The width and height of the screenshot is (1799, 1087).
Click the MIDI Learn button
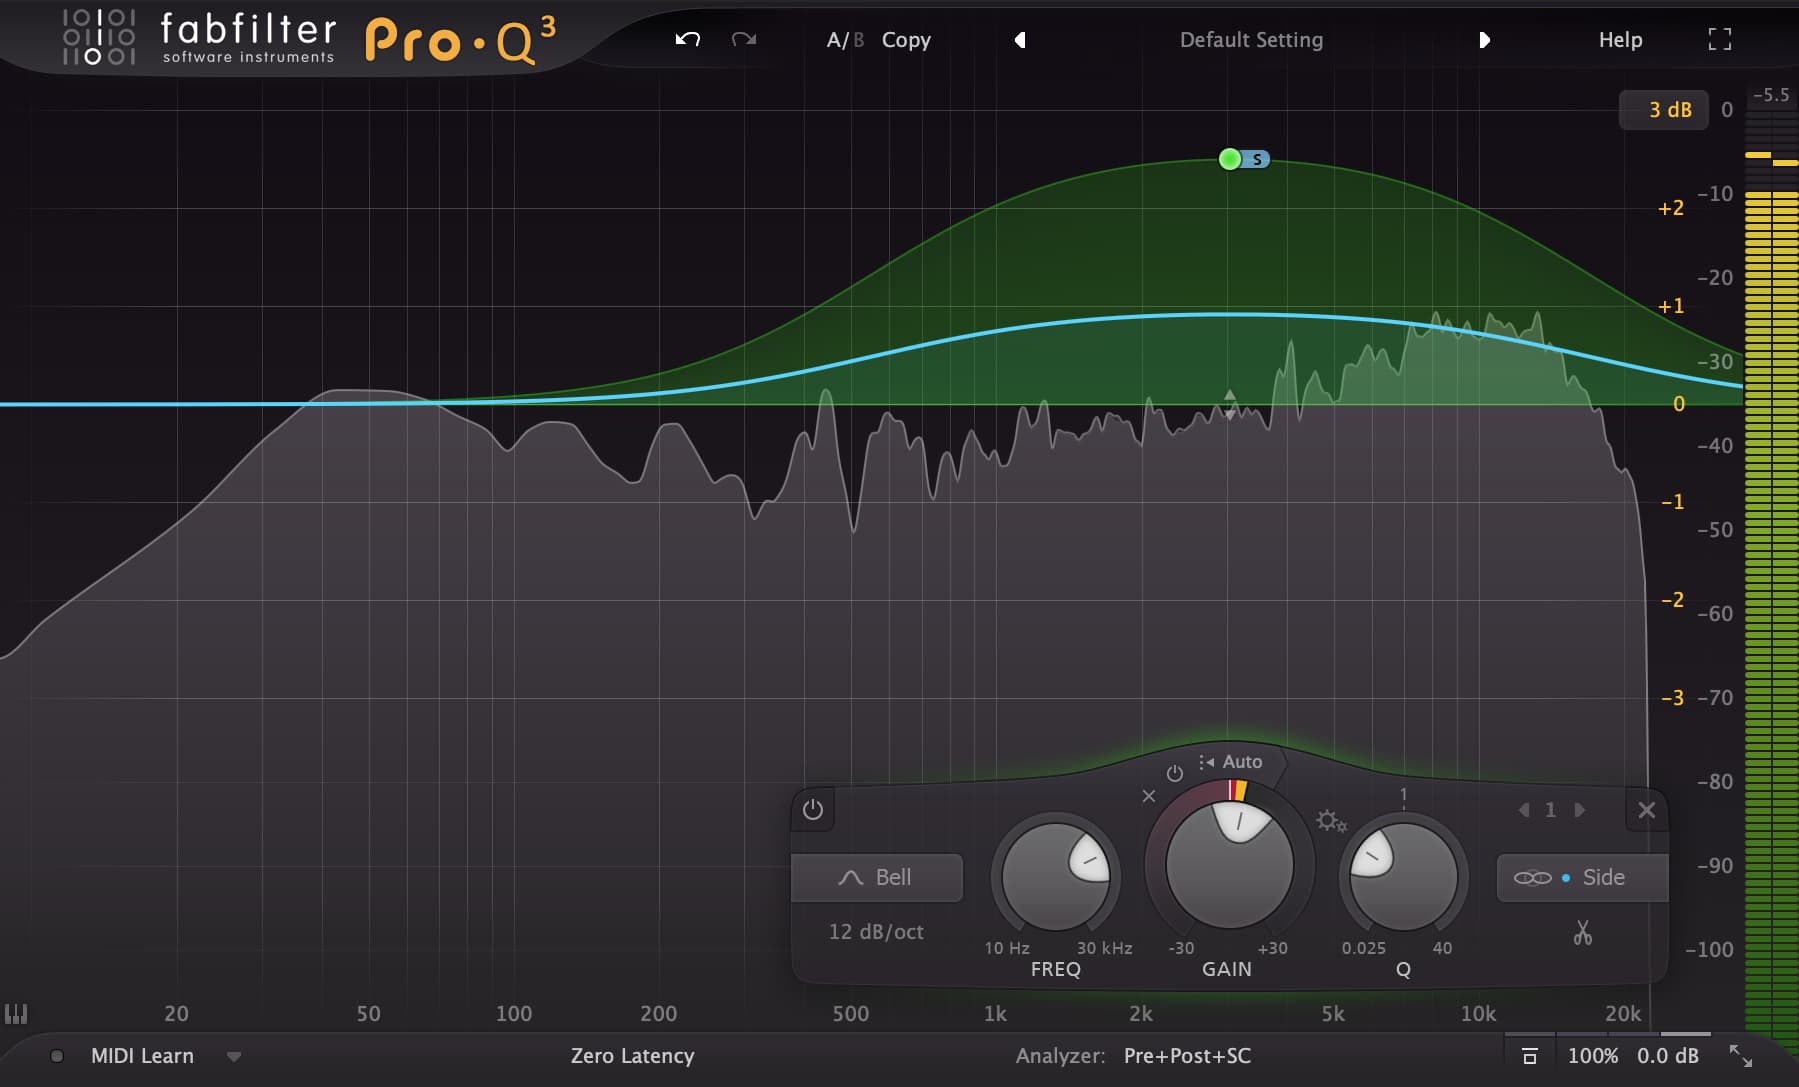(x=142, y=1056)
